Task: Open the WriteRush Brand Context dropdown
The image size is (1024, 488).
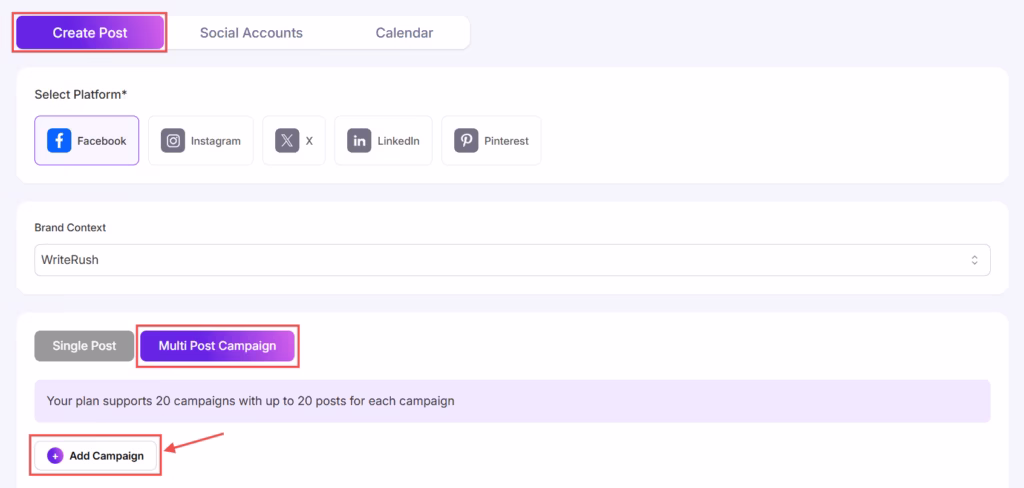Action: (512, 260)
